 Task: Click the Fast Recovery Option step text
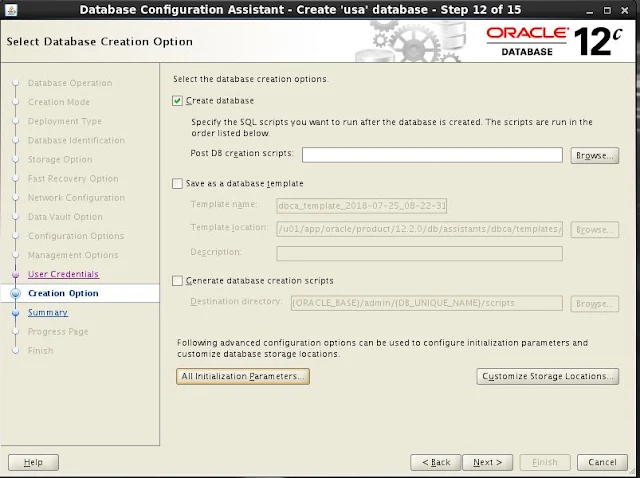73,179
